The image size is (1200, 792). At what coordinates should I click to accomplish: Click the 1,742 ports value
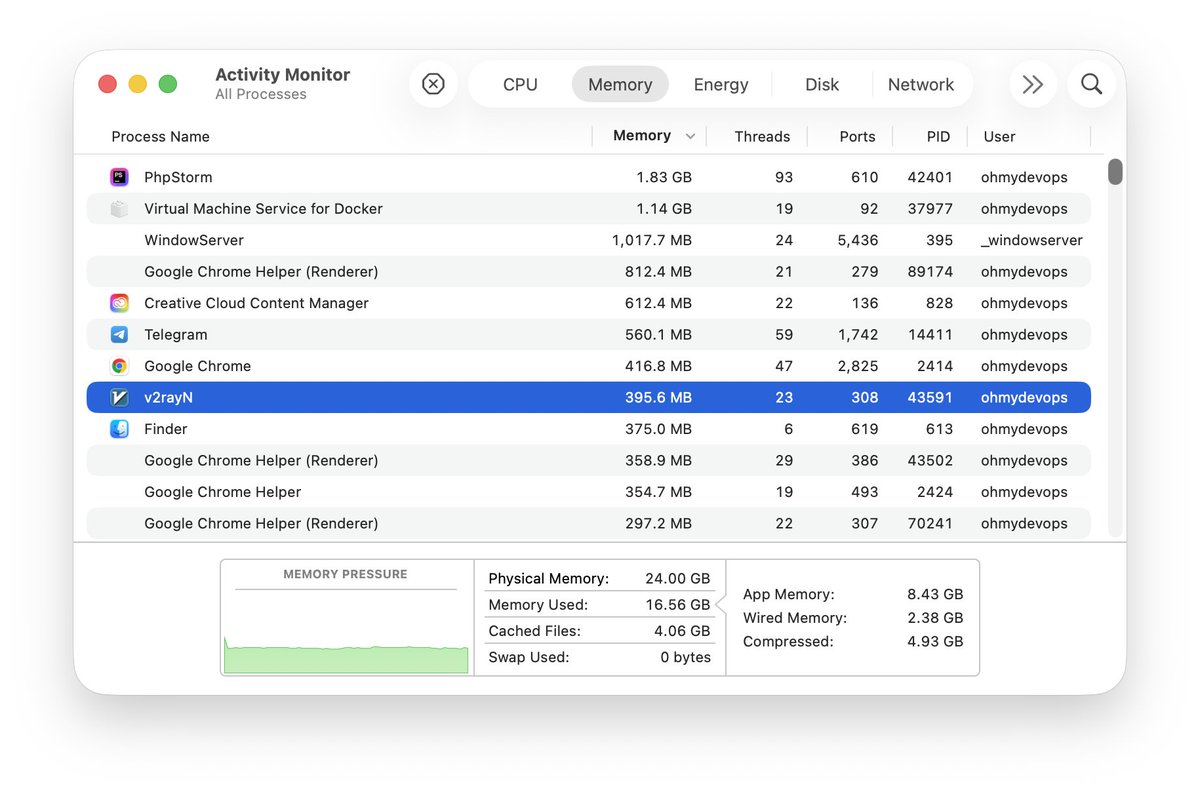pos(860,335)
